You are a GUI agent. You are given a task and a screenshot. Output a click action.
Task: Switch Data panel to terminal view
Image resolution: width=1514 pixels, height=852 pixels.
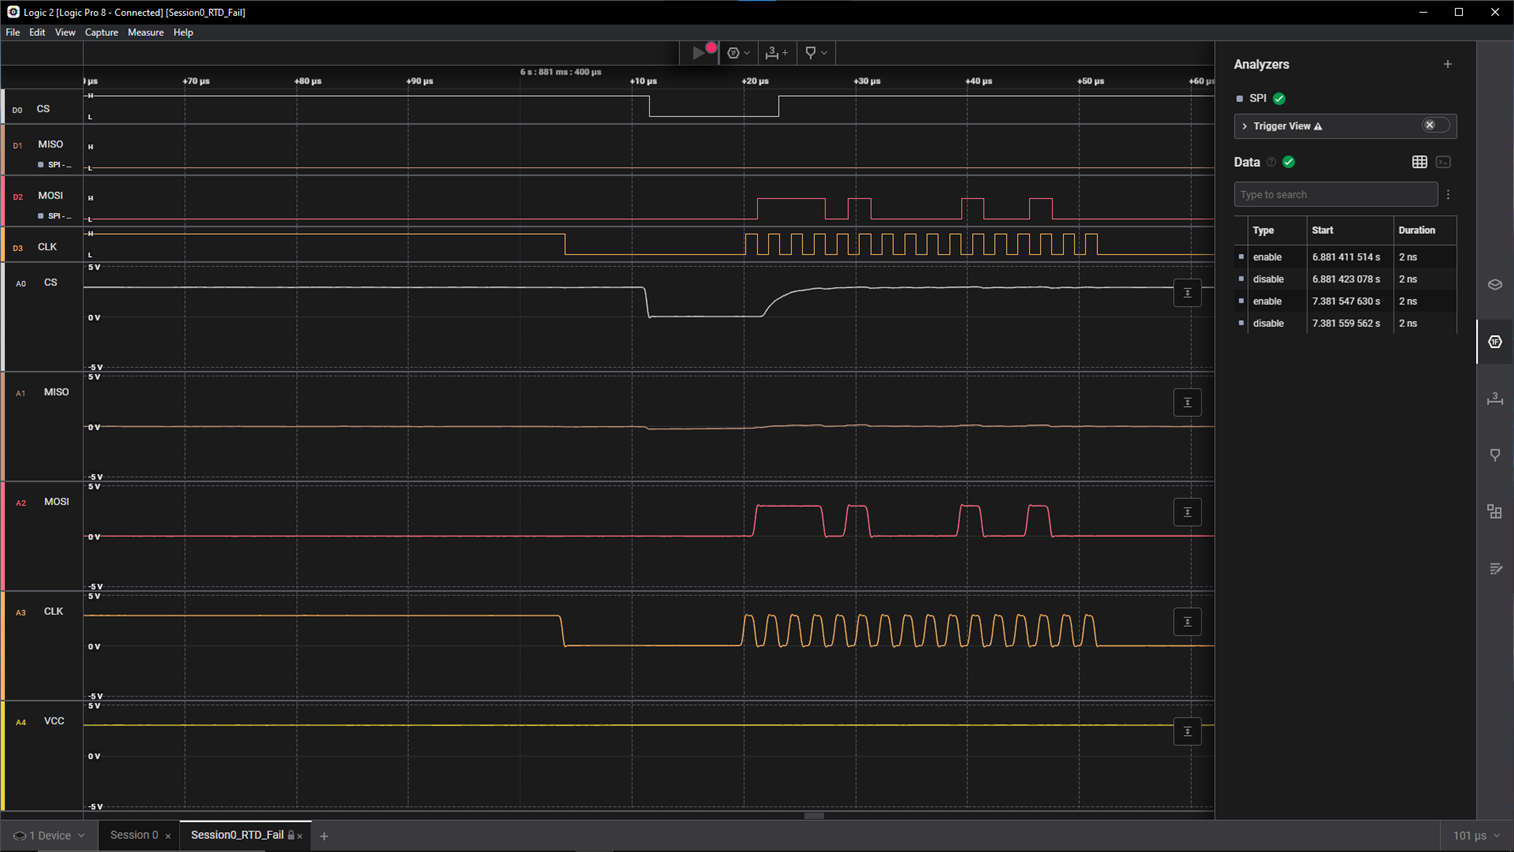pyautogui.click(x=1443, y=162)
